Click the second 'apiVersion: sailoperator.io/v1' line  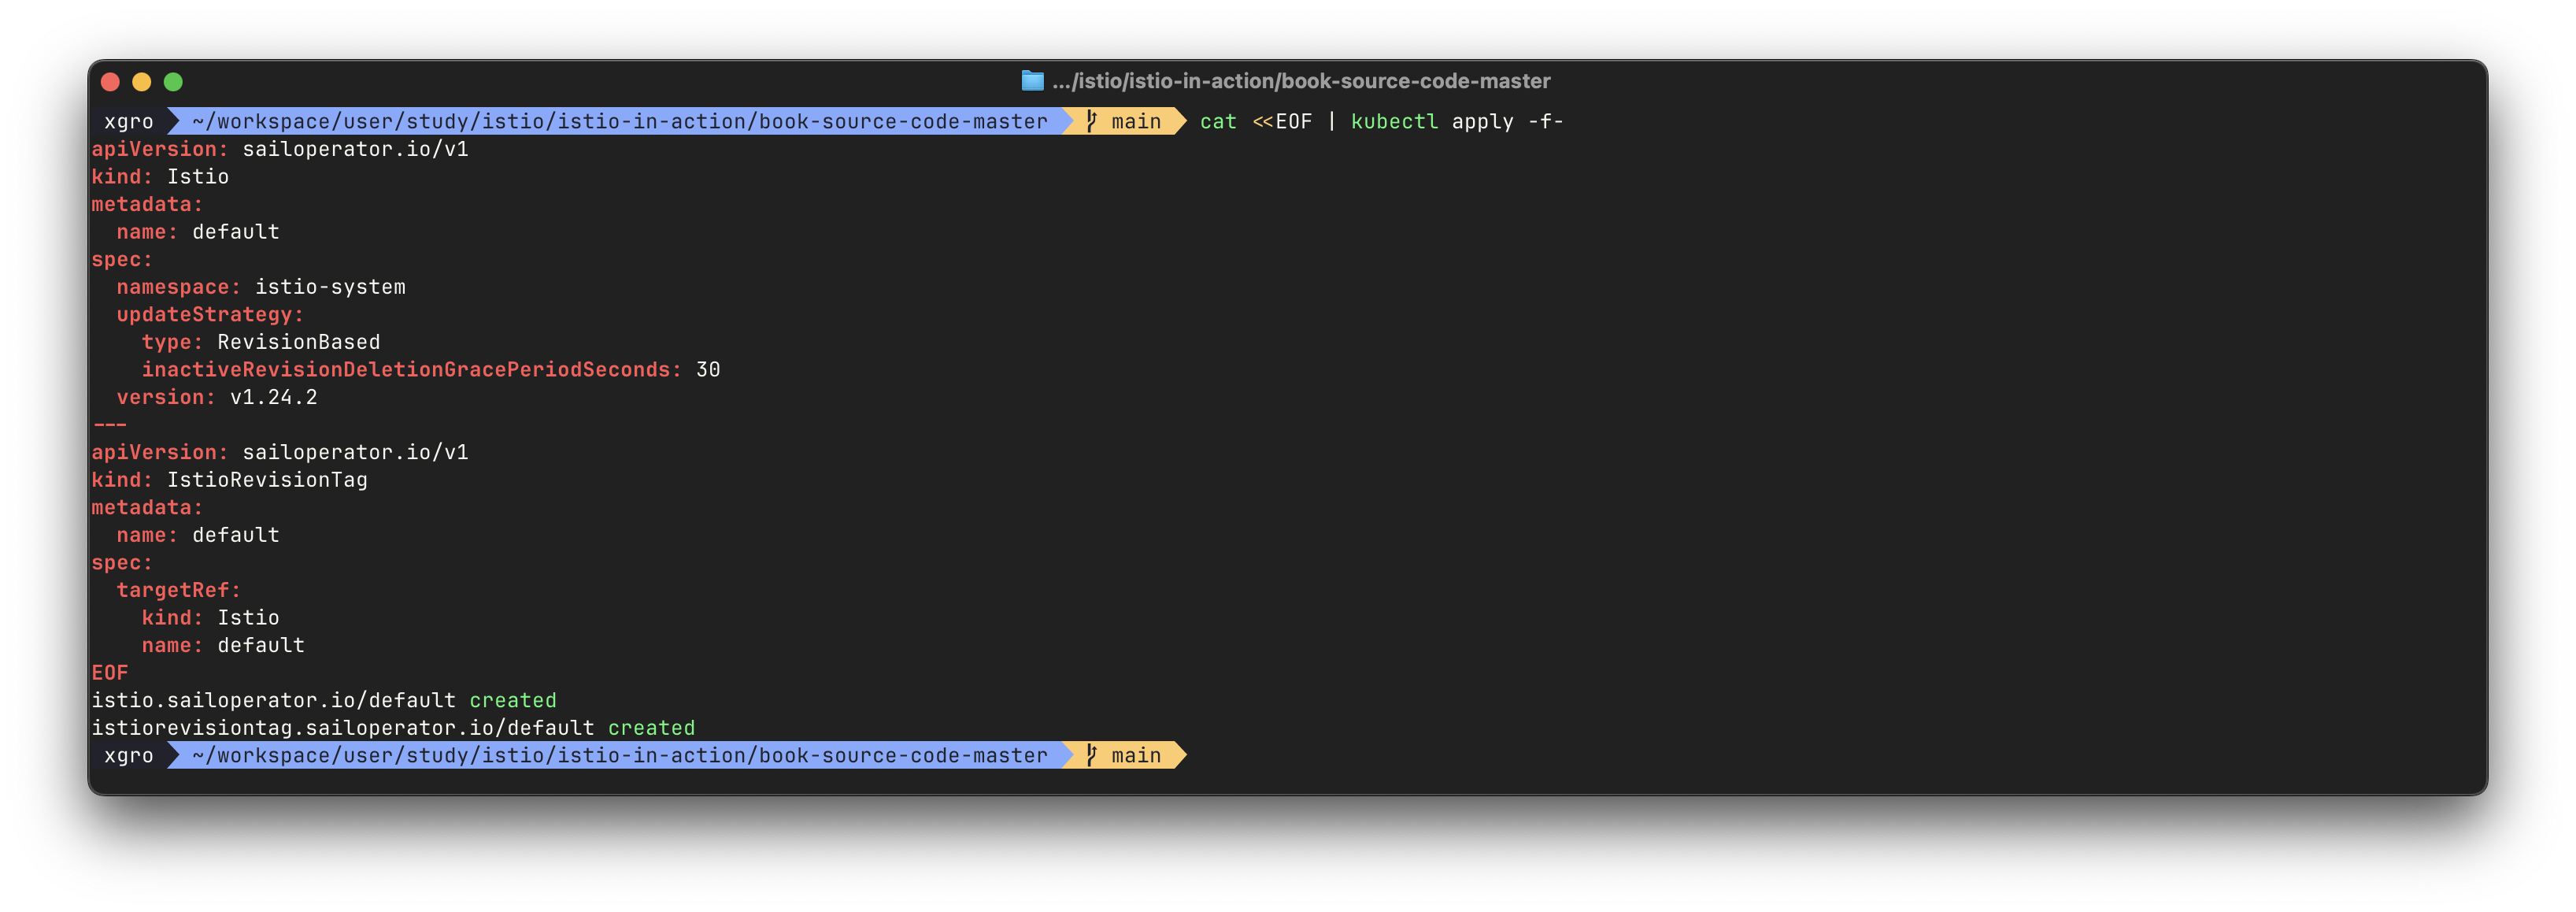coord(280,452)
